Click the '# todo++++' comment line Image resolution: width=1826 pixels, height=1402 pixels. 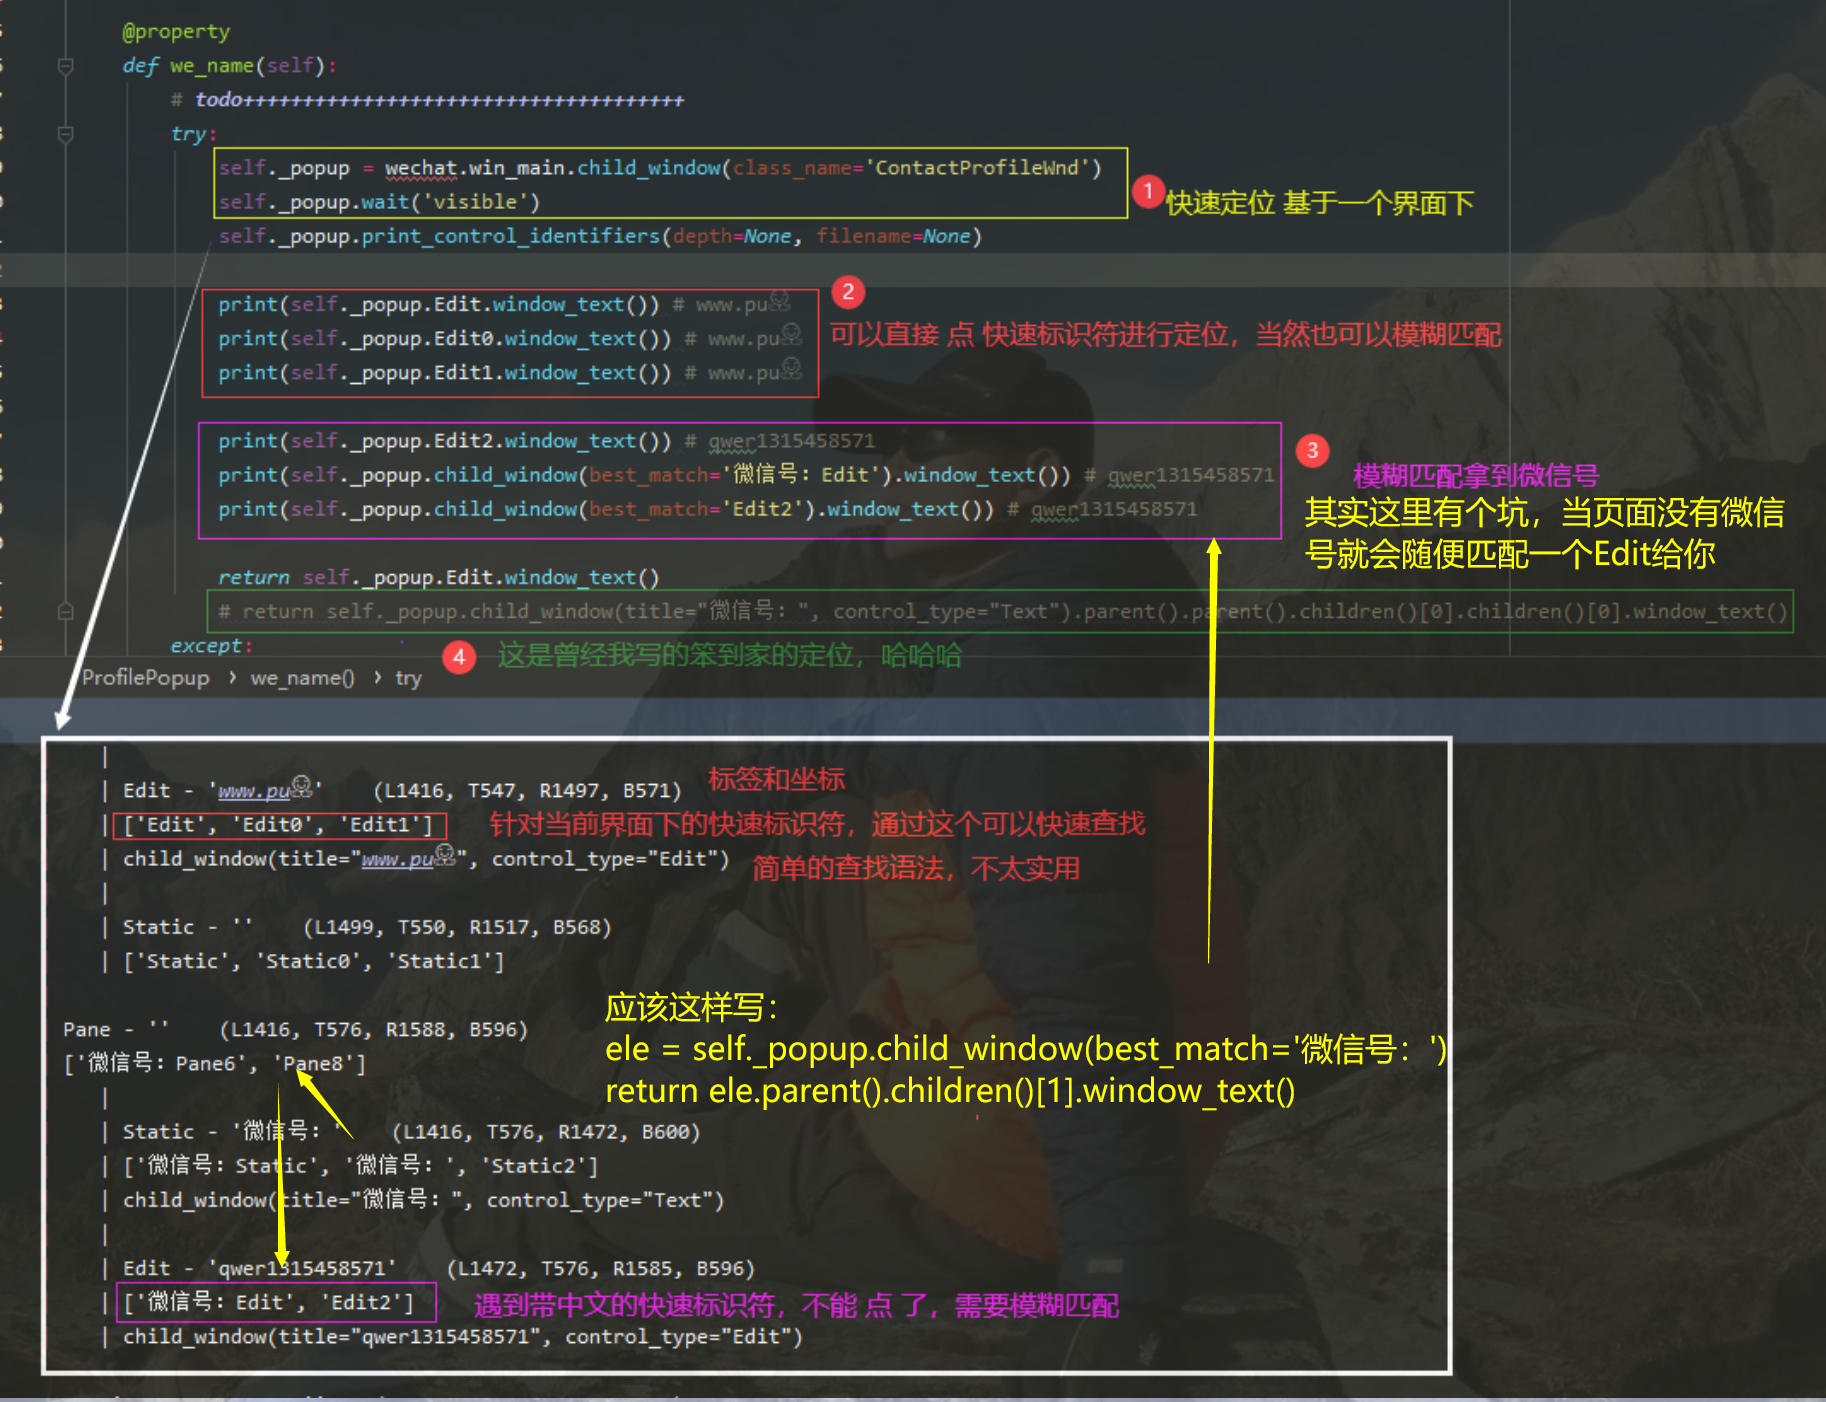pyautogui.click(x=427, y=99)
